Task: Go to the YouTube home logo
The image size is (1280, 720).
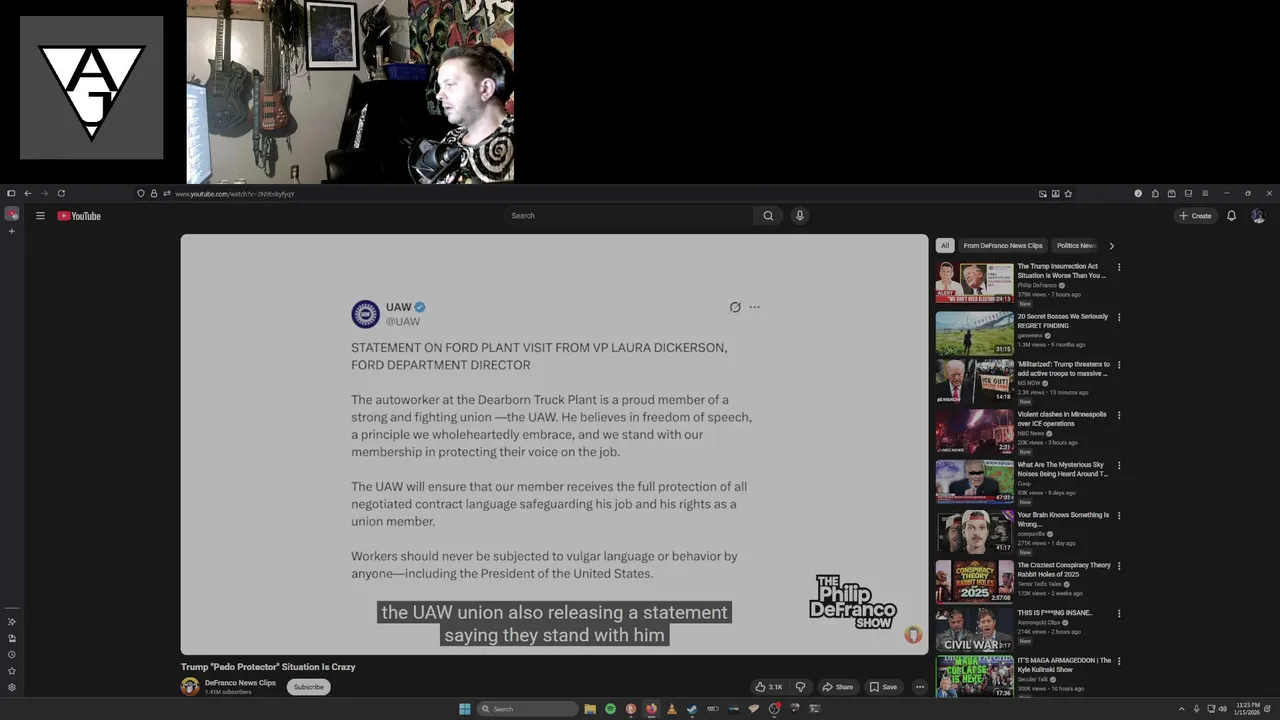Action: coord(79,216)
